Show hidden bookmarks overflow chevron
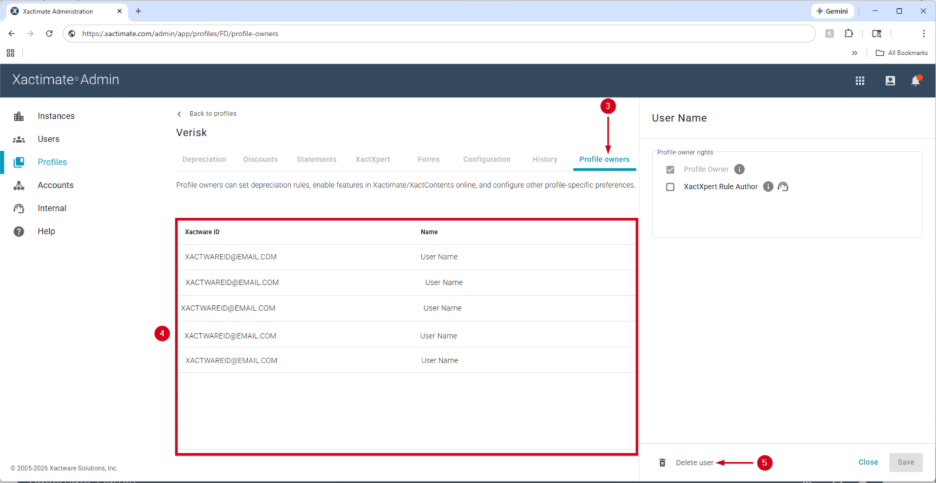This screenshot has height=483, width=936. click(x=855, y=53)
